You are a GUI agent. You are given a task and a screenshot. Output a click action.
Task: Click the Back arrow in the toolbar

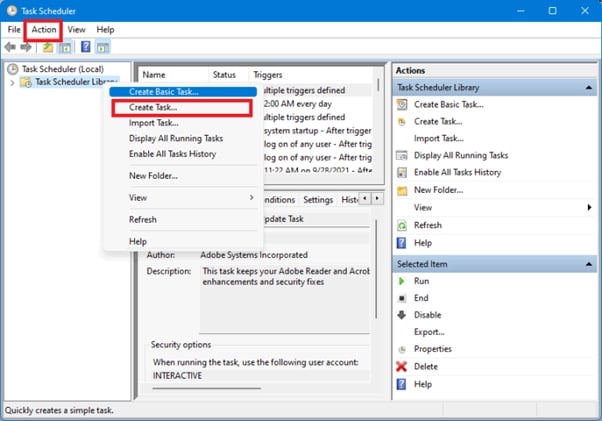[11, 47]
